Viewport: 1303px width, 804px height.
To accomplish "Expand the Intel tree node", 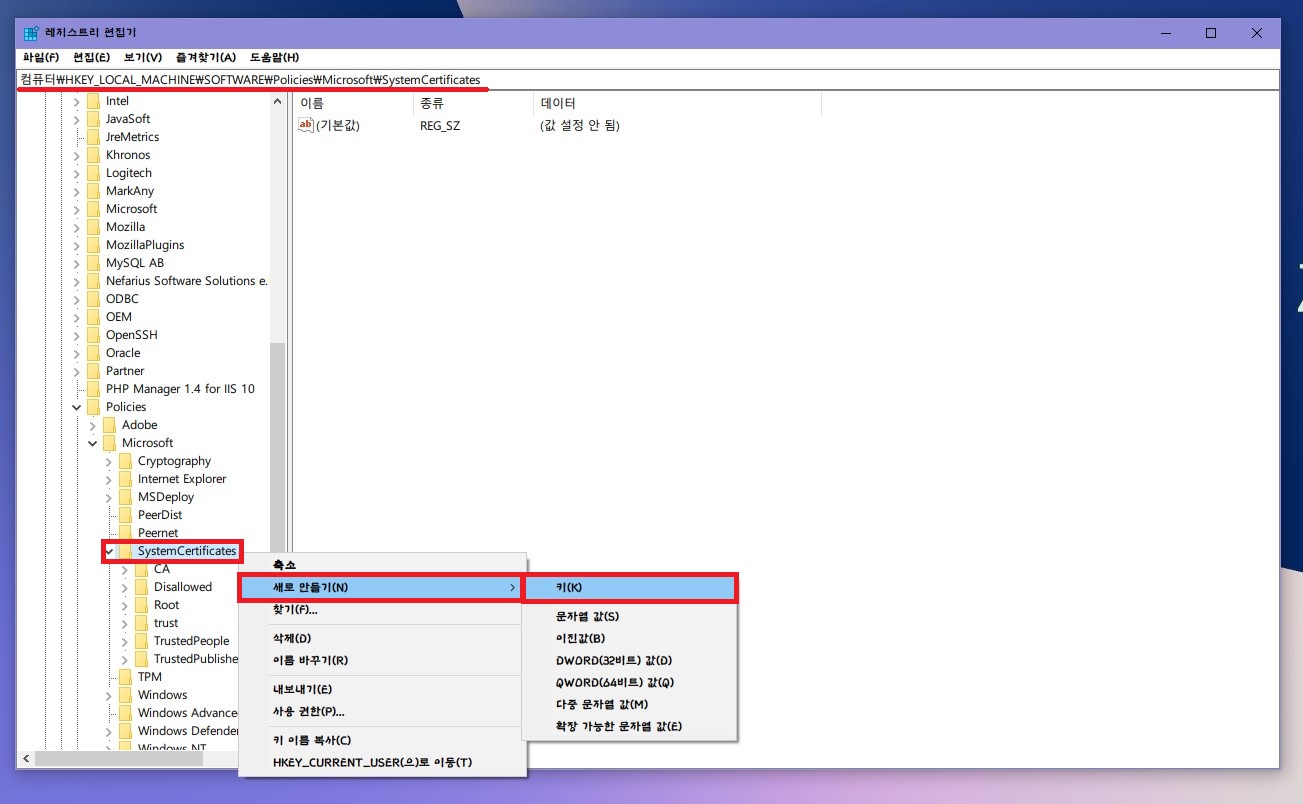I will [x=77, y=101].
